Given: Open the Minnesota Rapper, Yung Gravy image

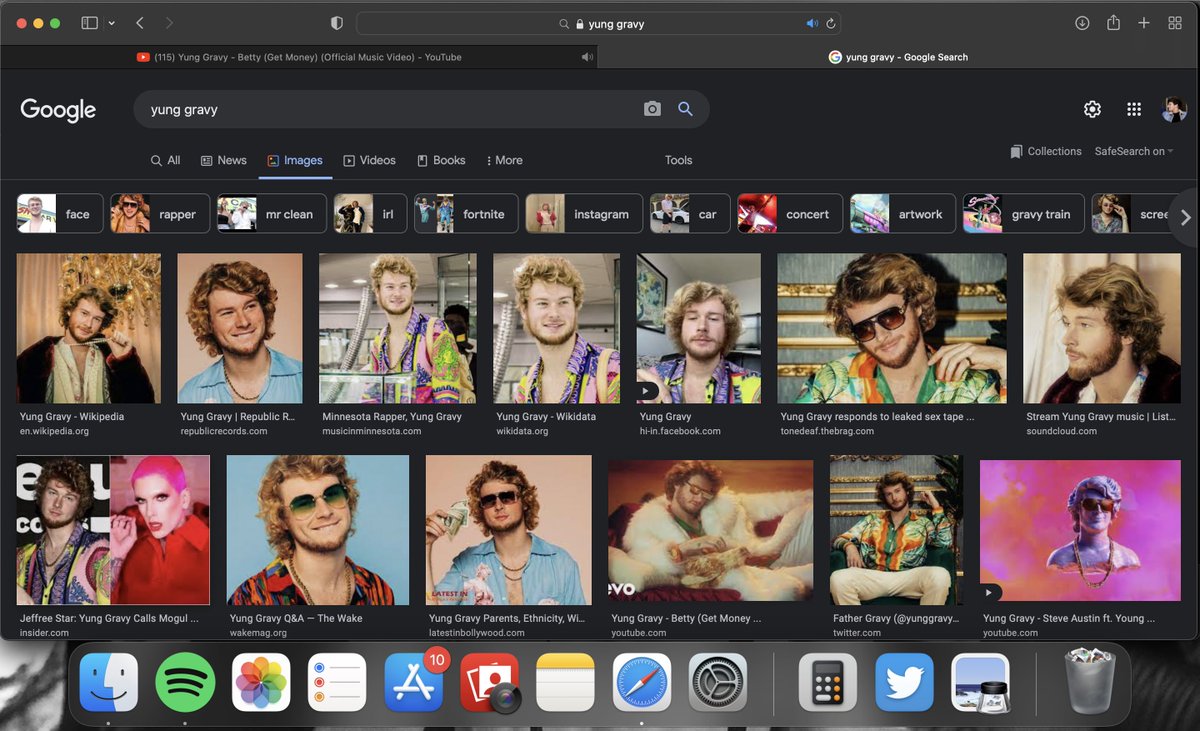Looking at the screenshot, I should pos(398,328).
